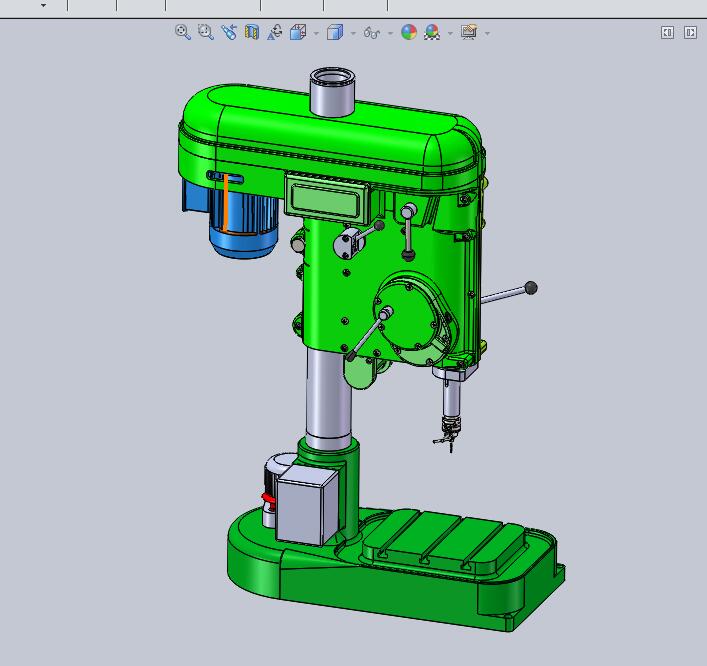Open the View Settings monitor icon
This screenshot has height=666, width=707.
tap(469, 32)
